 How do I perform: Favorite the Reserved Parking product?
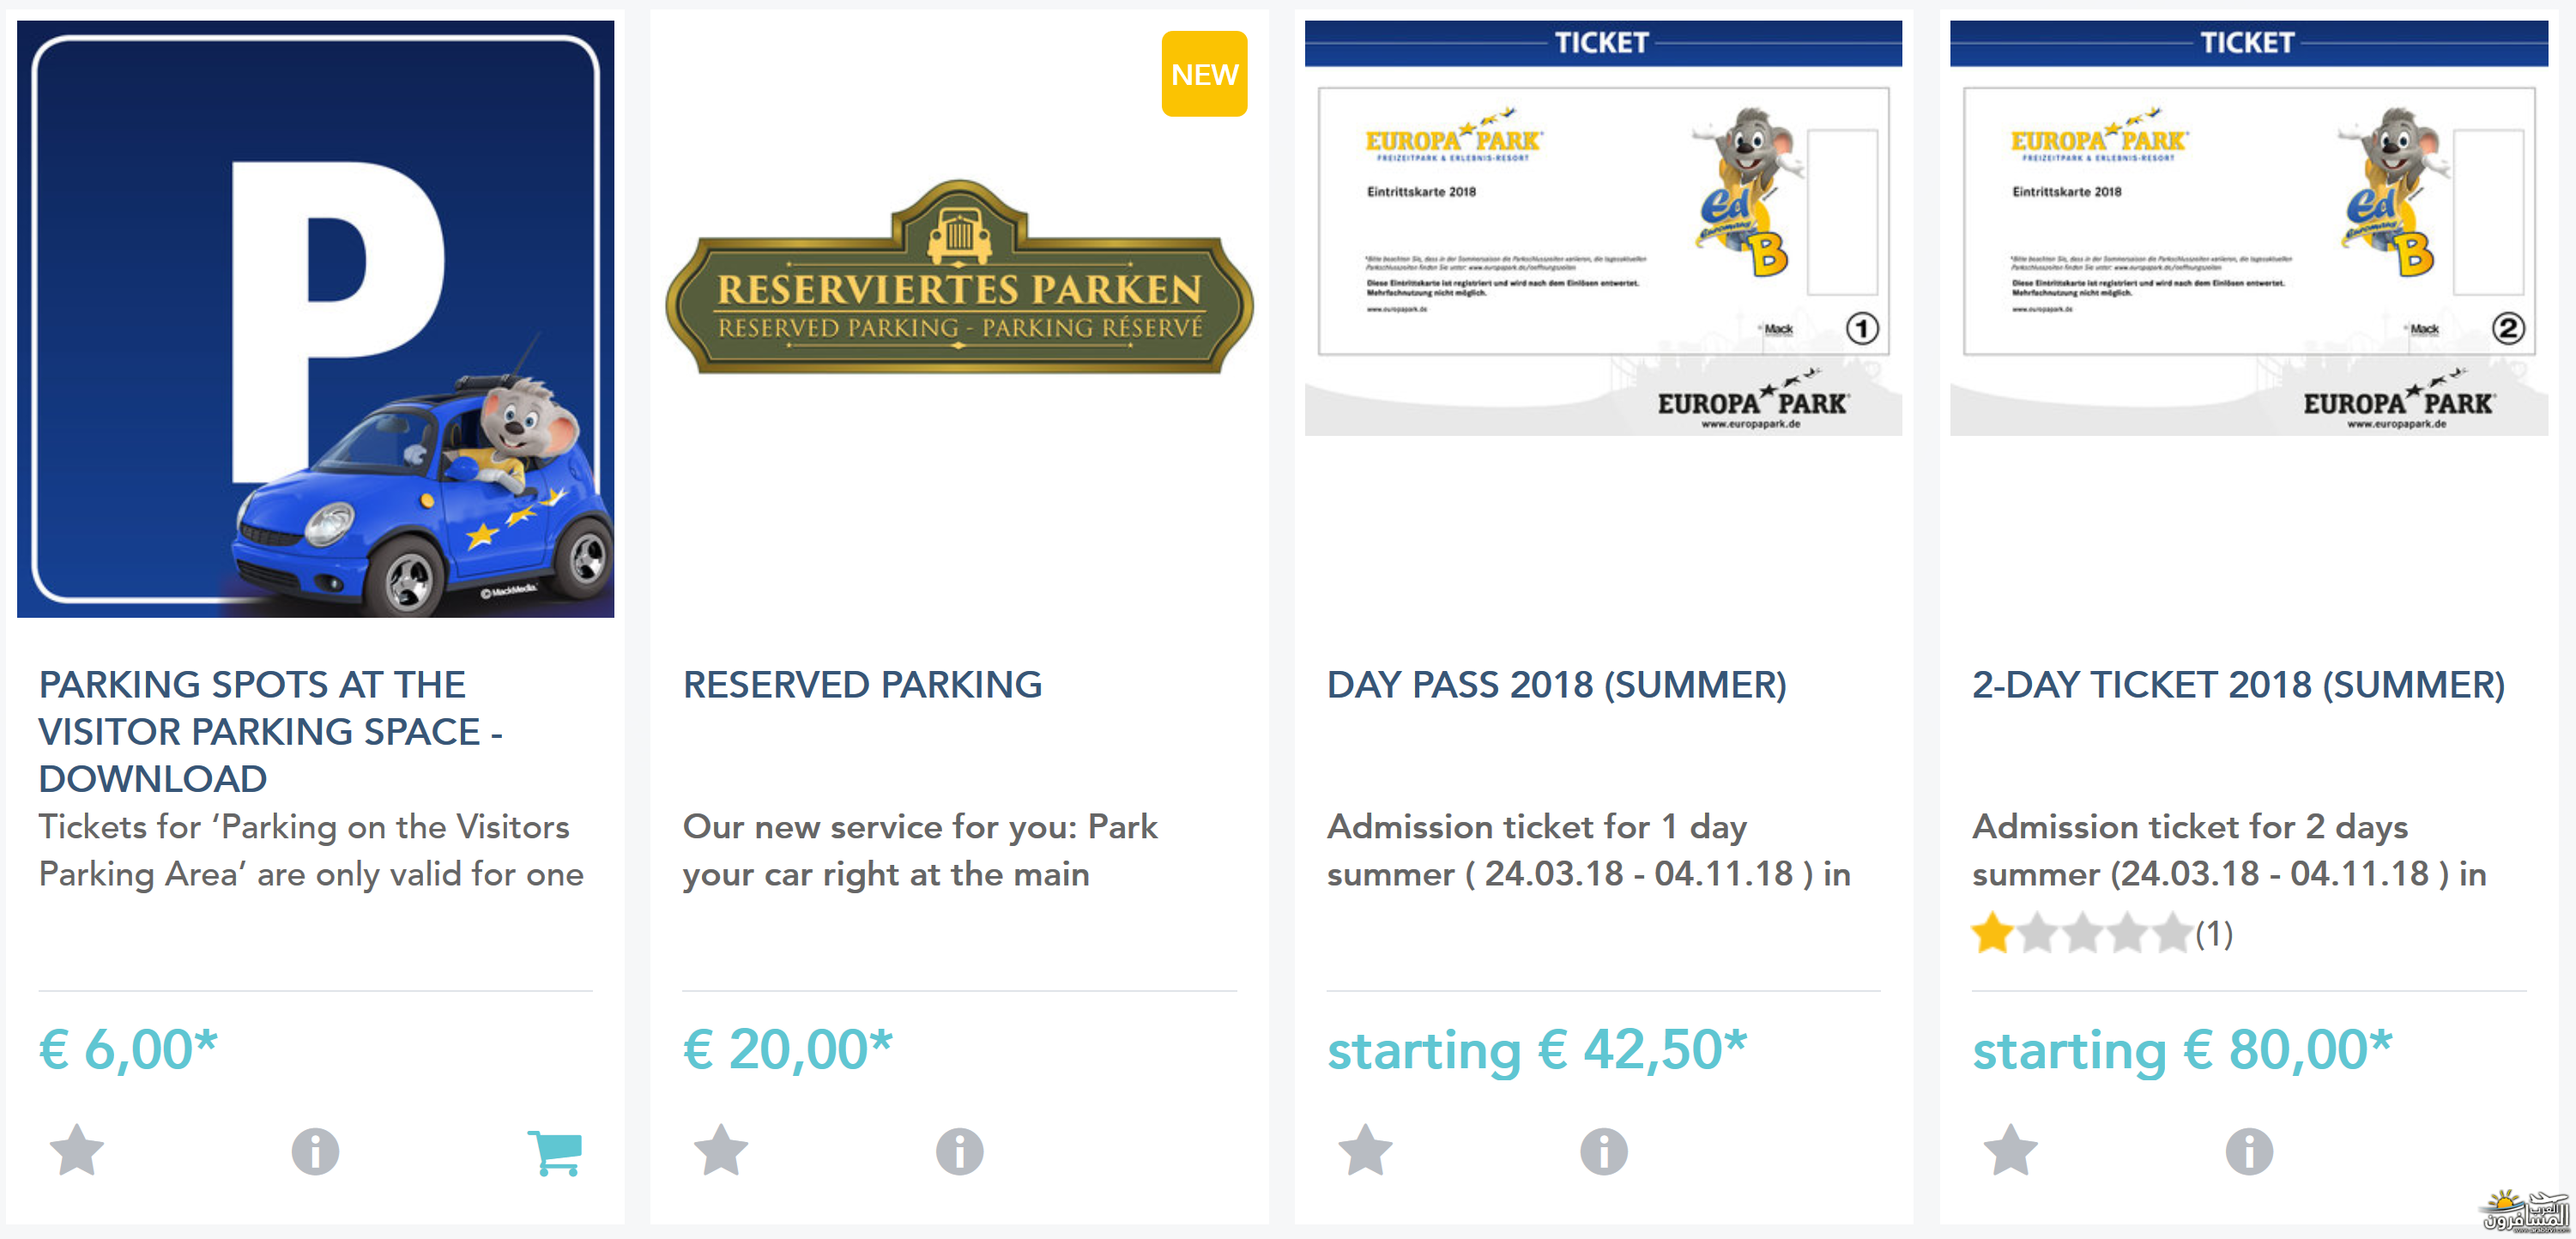[721, 1150]
